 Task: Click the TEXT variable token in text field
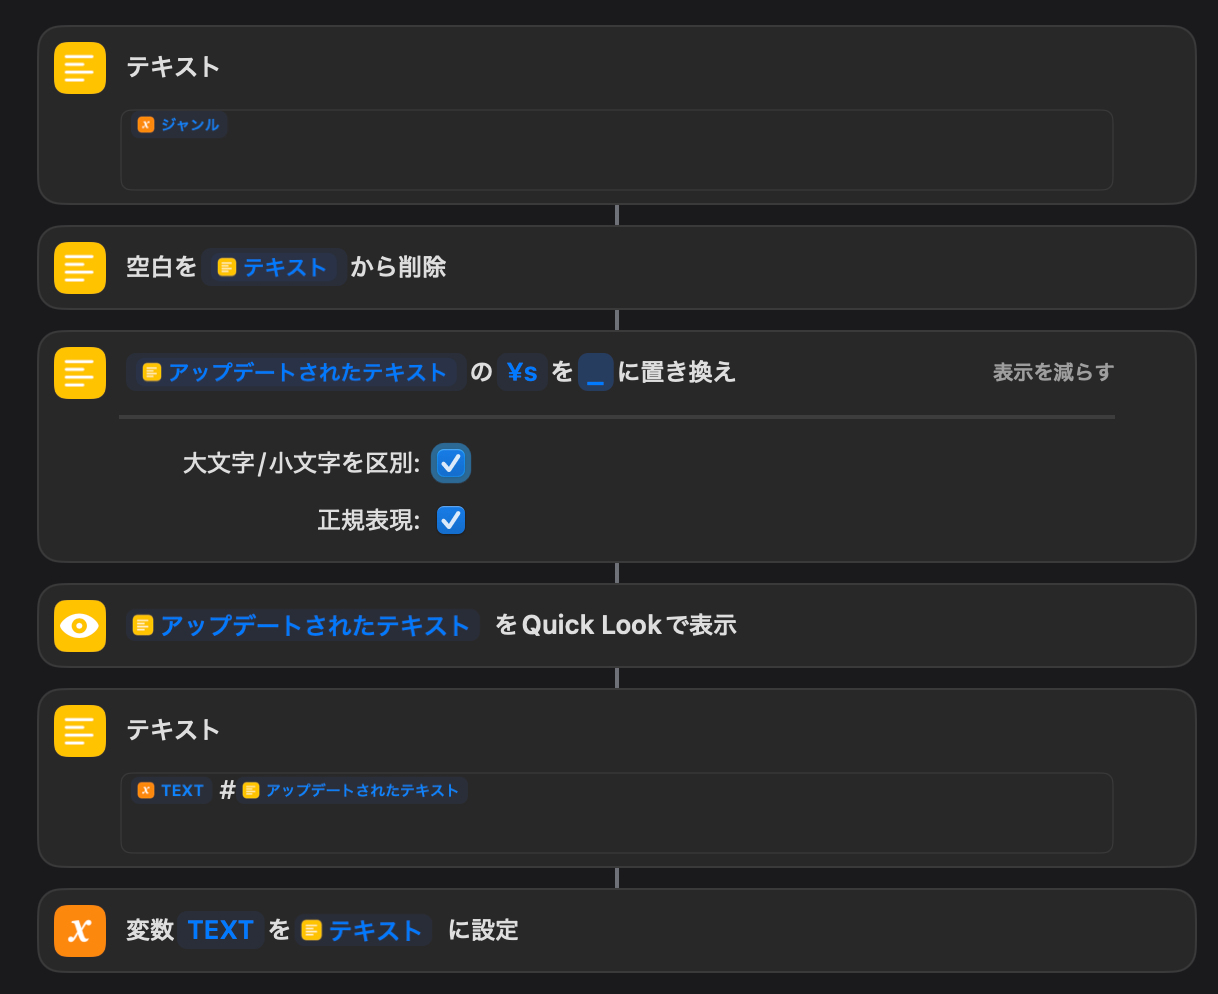tap(171, 791)
